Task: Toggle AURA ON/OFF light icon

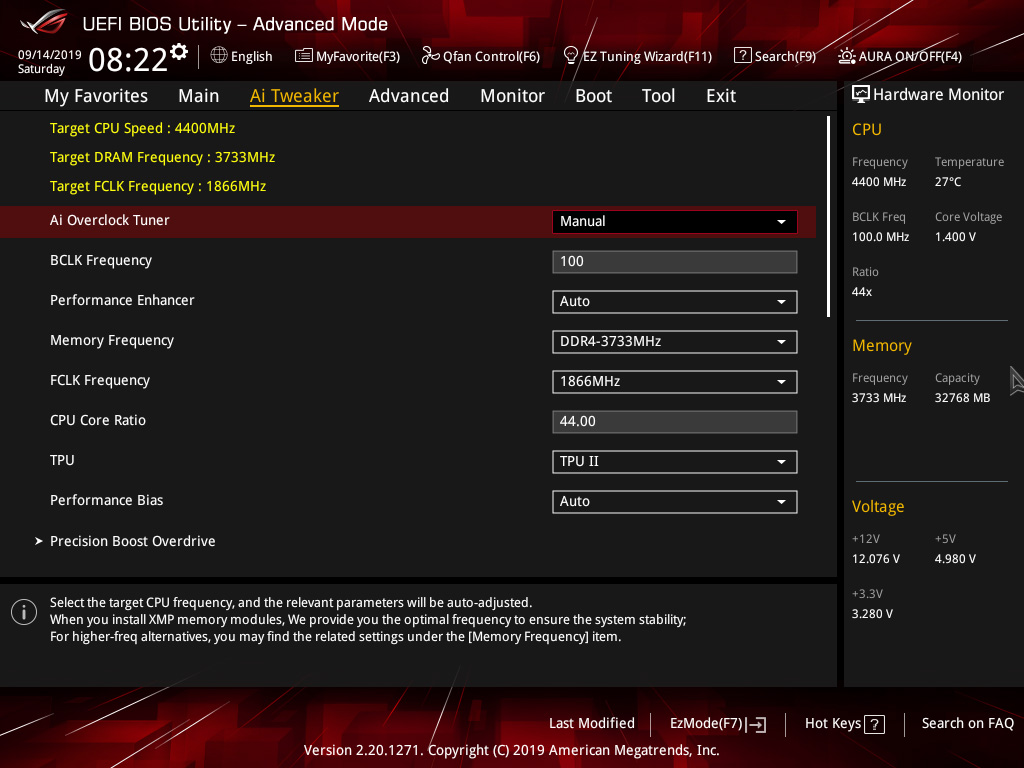Action: point(846,56)
